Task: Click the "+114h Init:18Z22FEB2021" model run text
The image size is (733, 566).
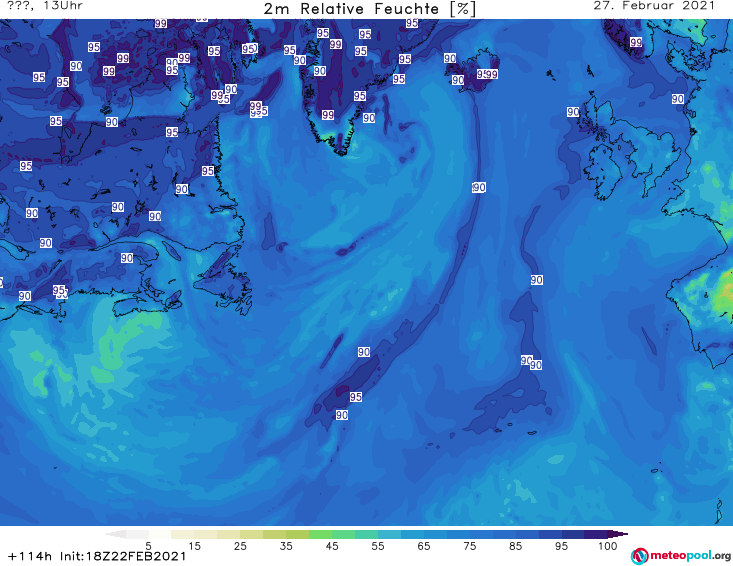Action: click(x=97, y=557)
